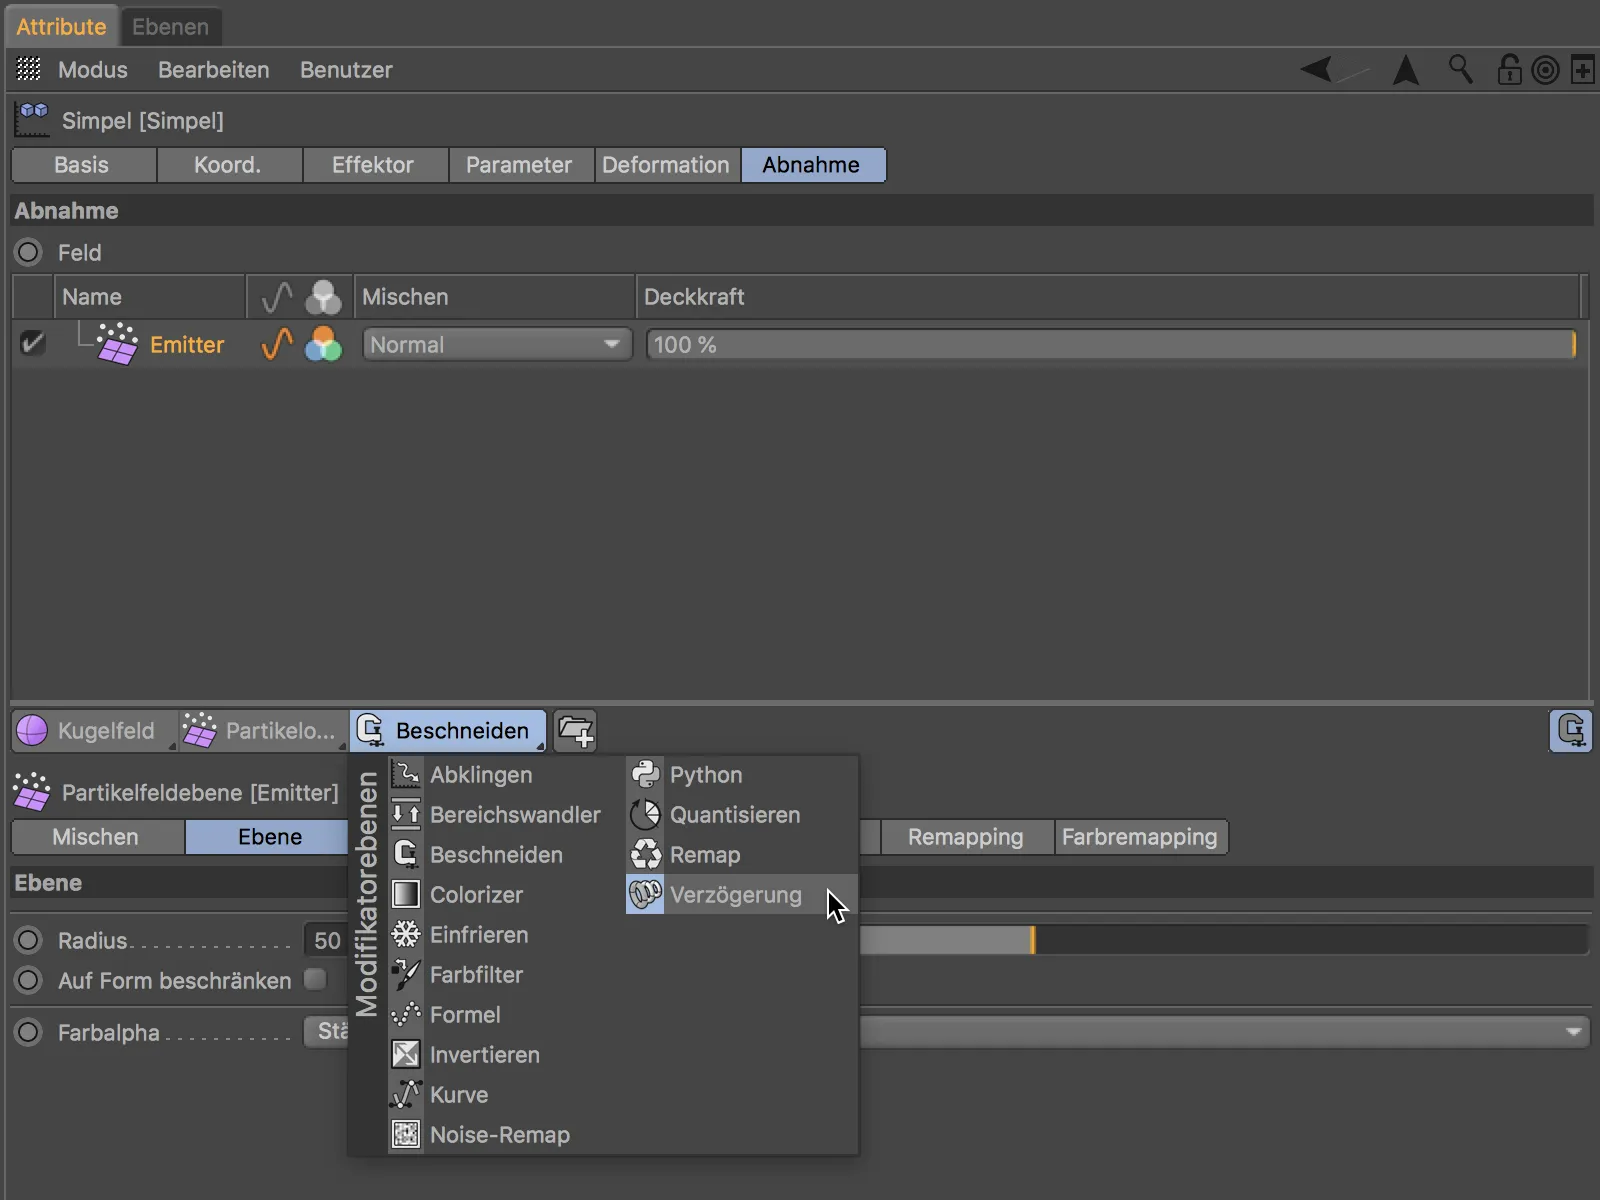Switch to the Remapping tab
The height and width of the screenshot is (1200, 1600).
click(967, 837)
